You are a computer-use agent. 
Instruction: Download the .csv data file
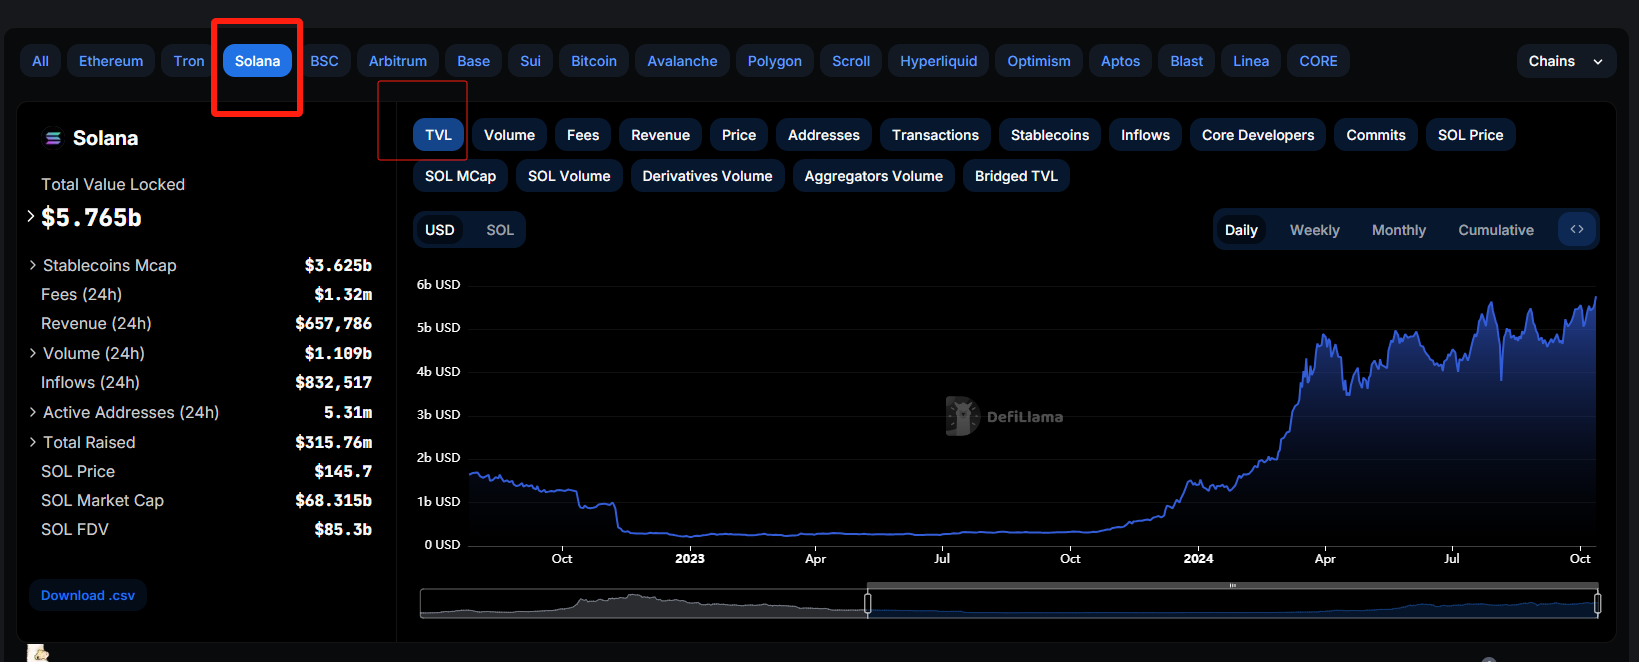[88, 595]
